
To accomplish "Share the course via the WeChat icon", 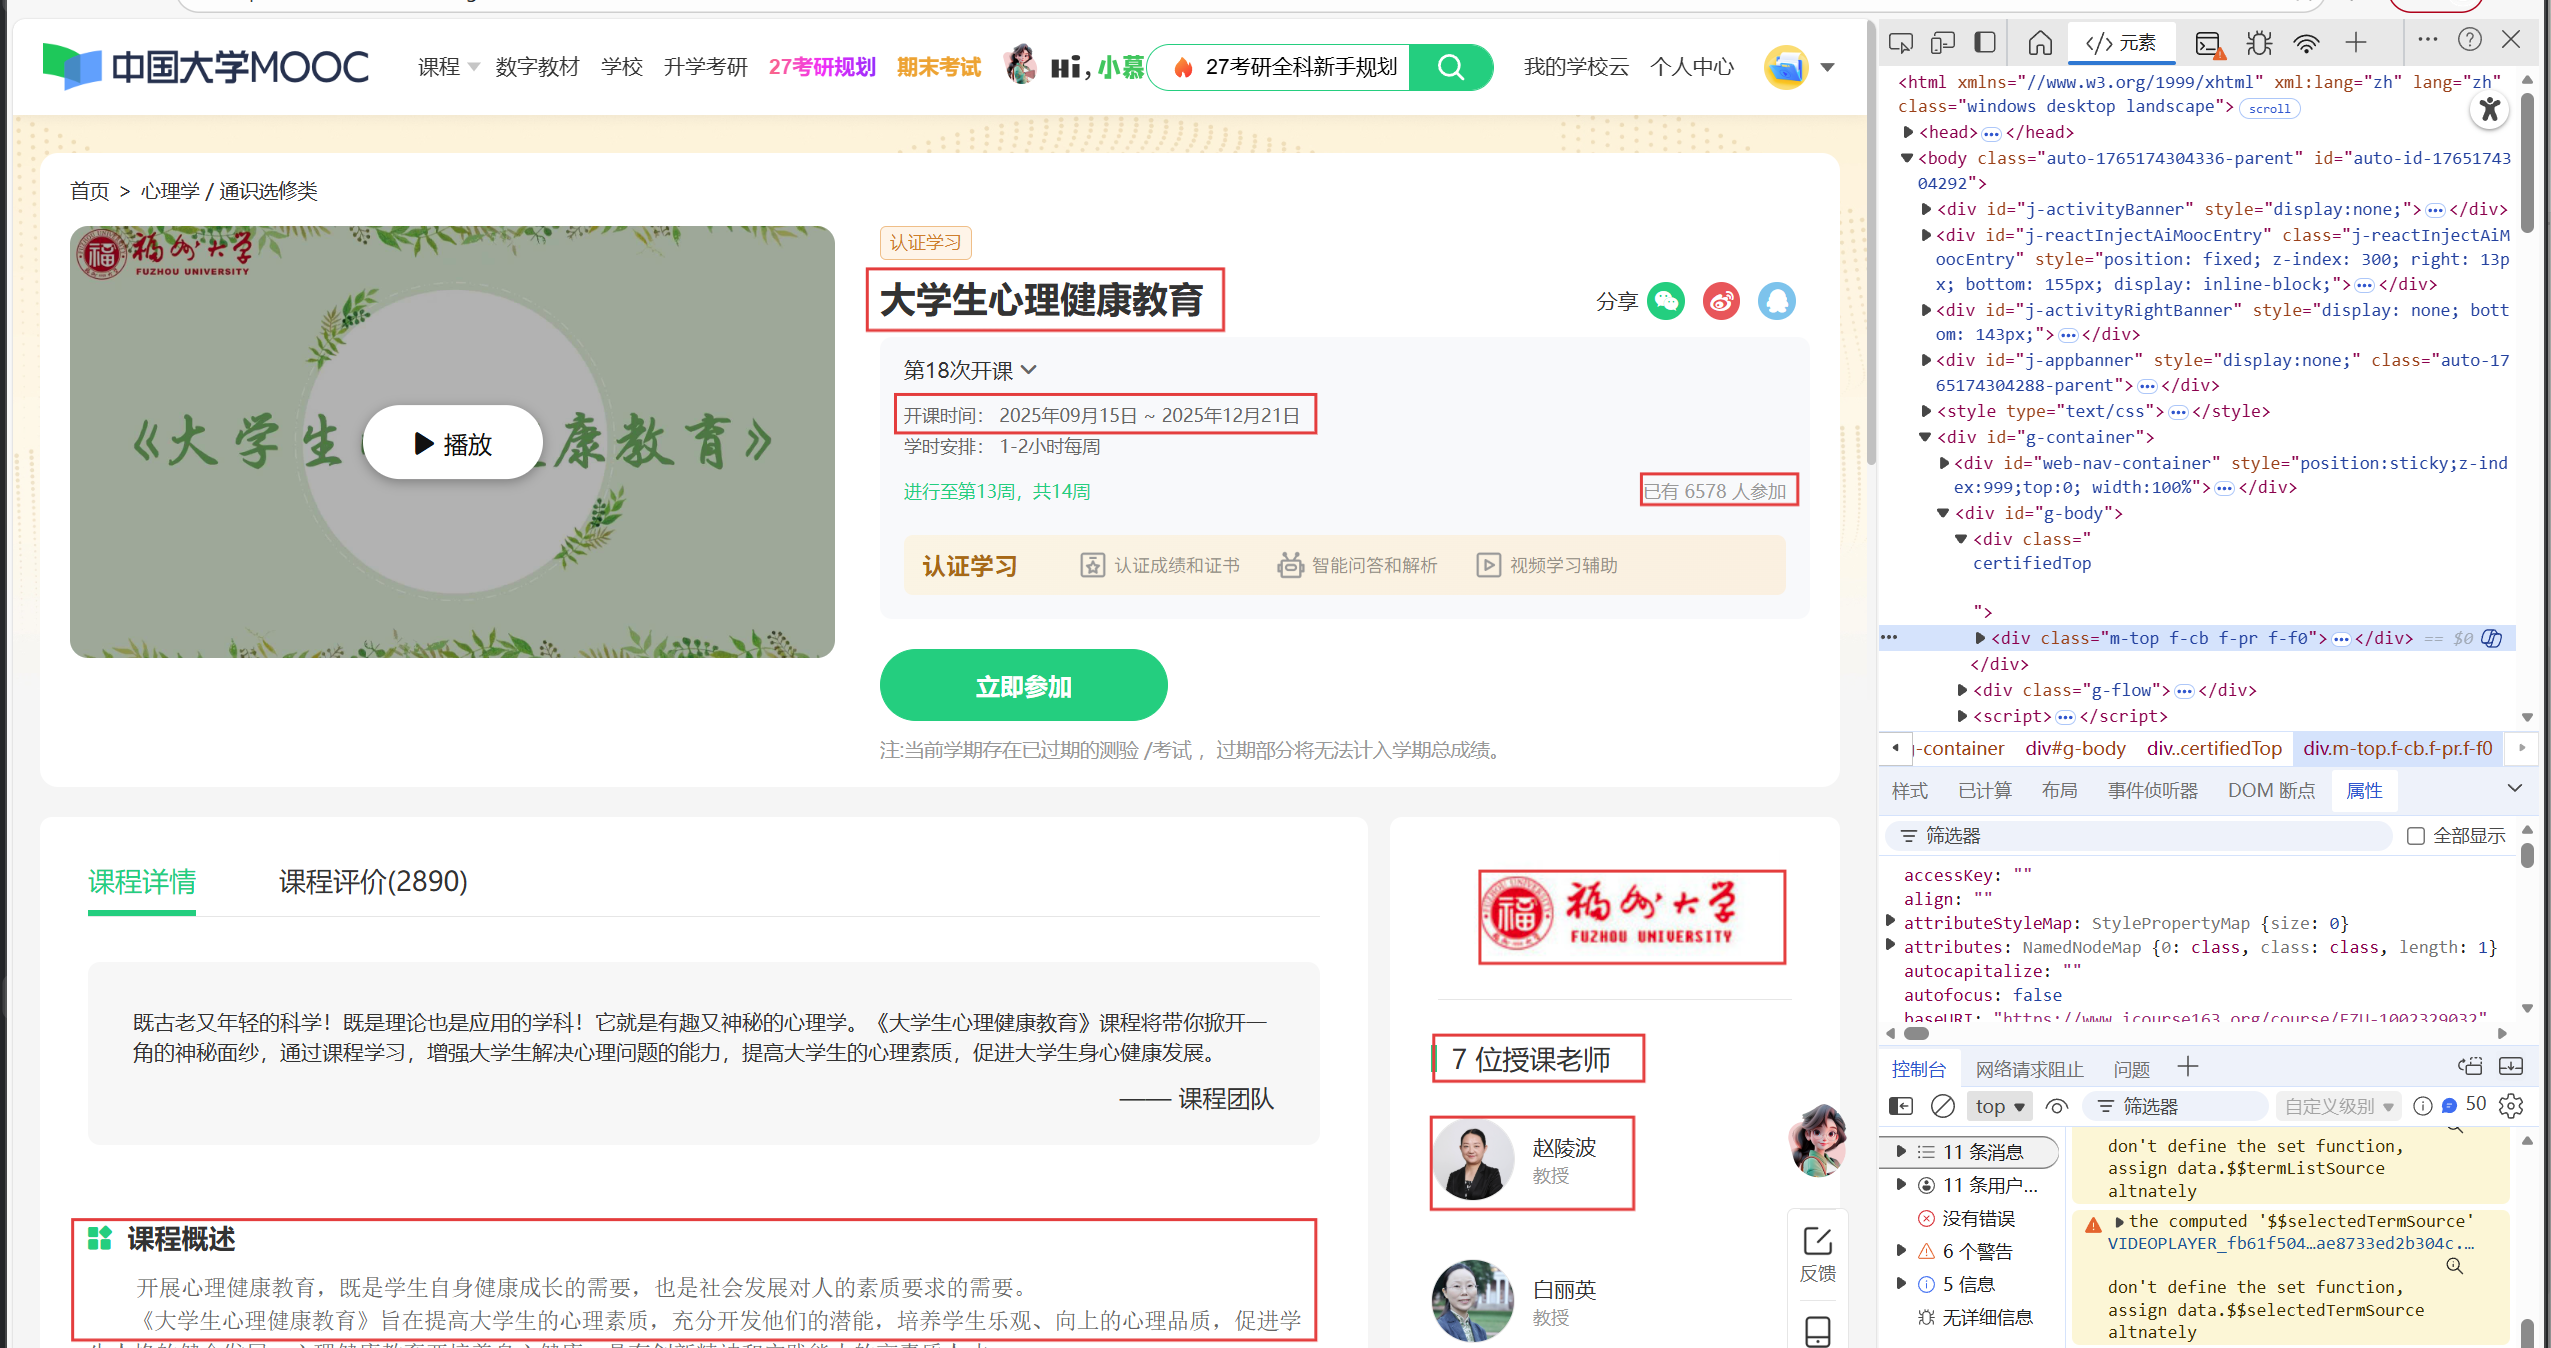I will [1665, 300].
